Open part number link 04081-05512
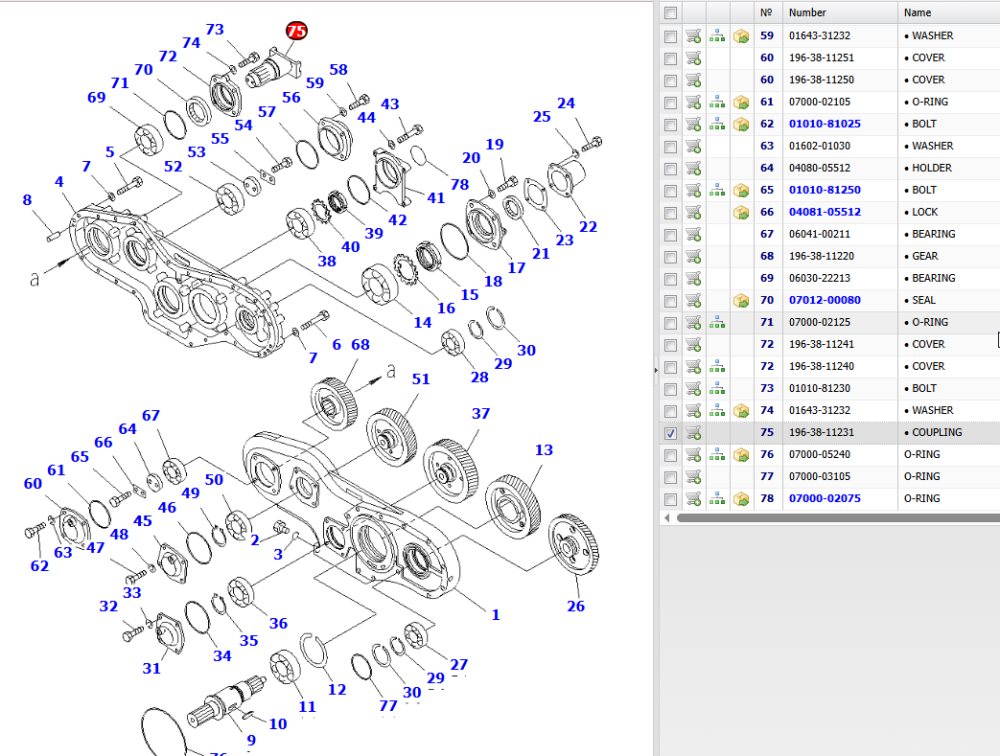 point(825,212)
